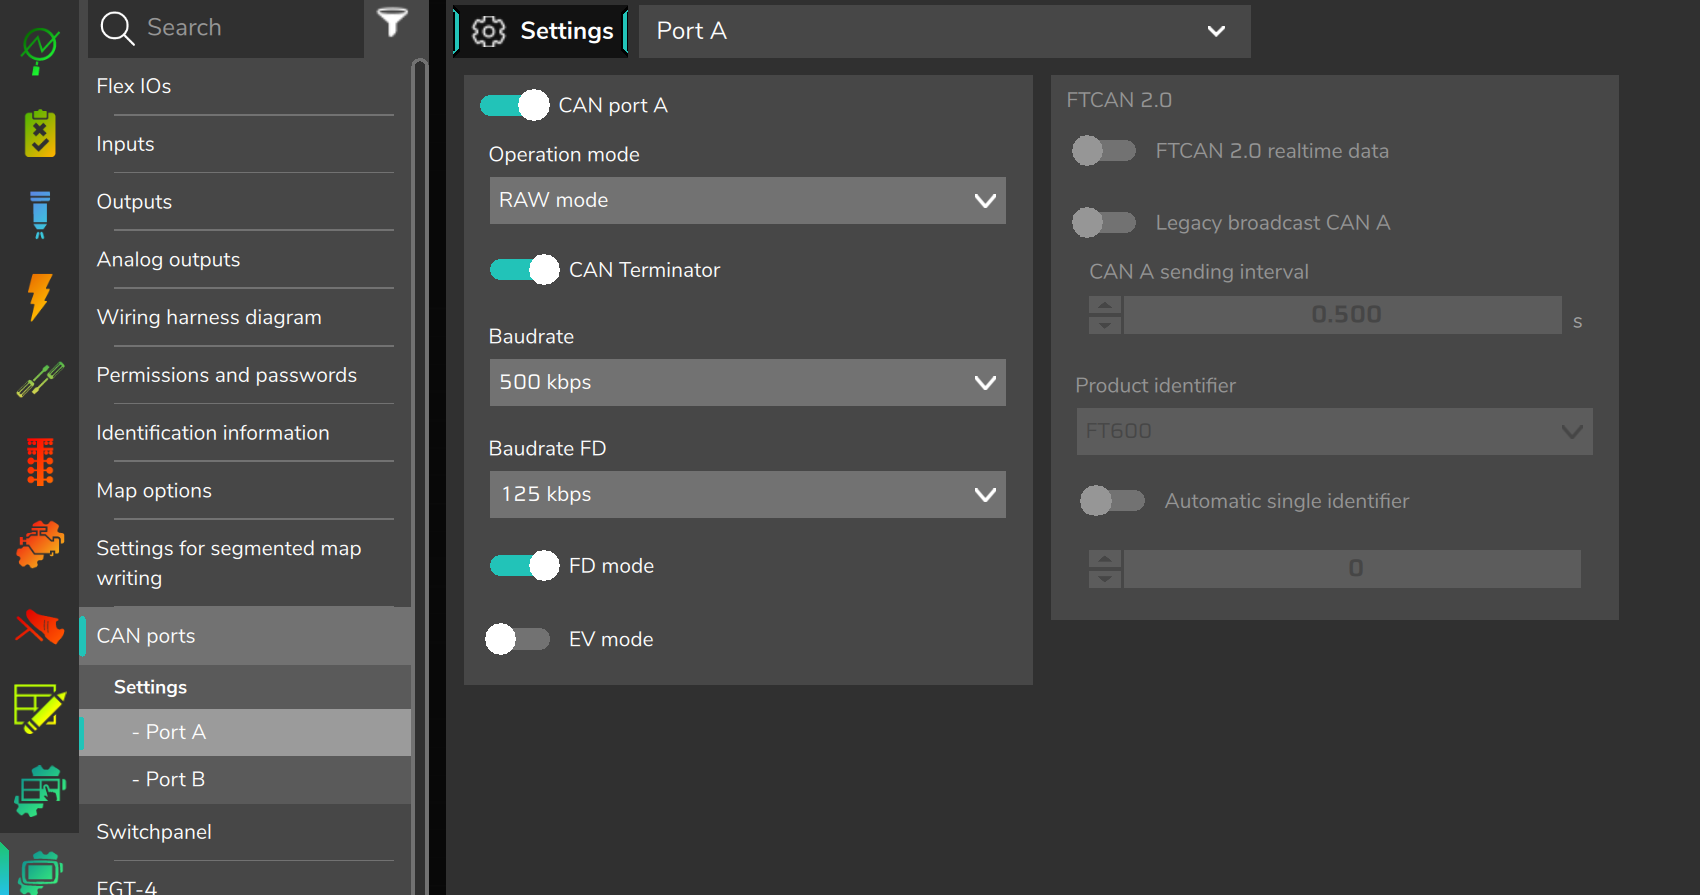
Task: Click the active green ECU chip icon
Action: pos(40,871)
